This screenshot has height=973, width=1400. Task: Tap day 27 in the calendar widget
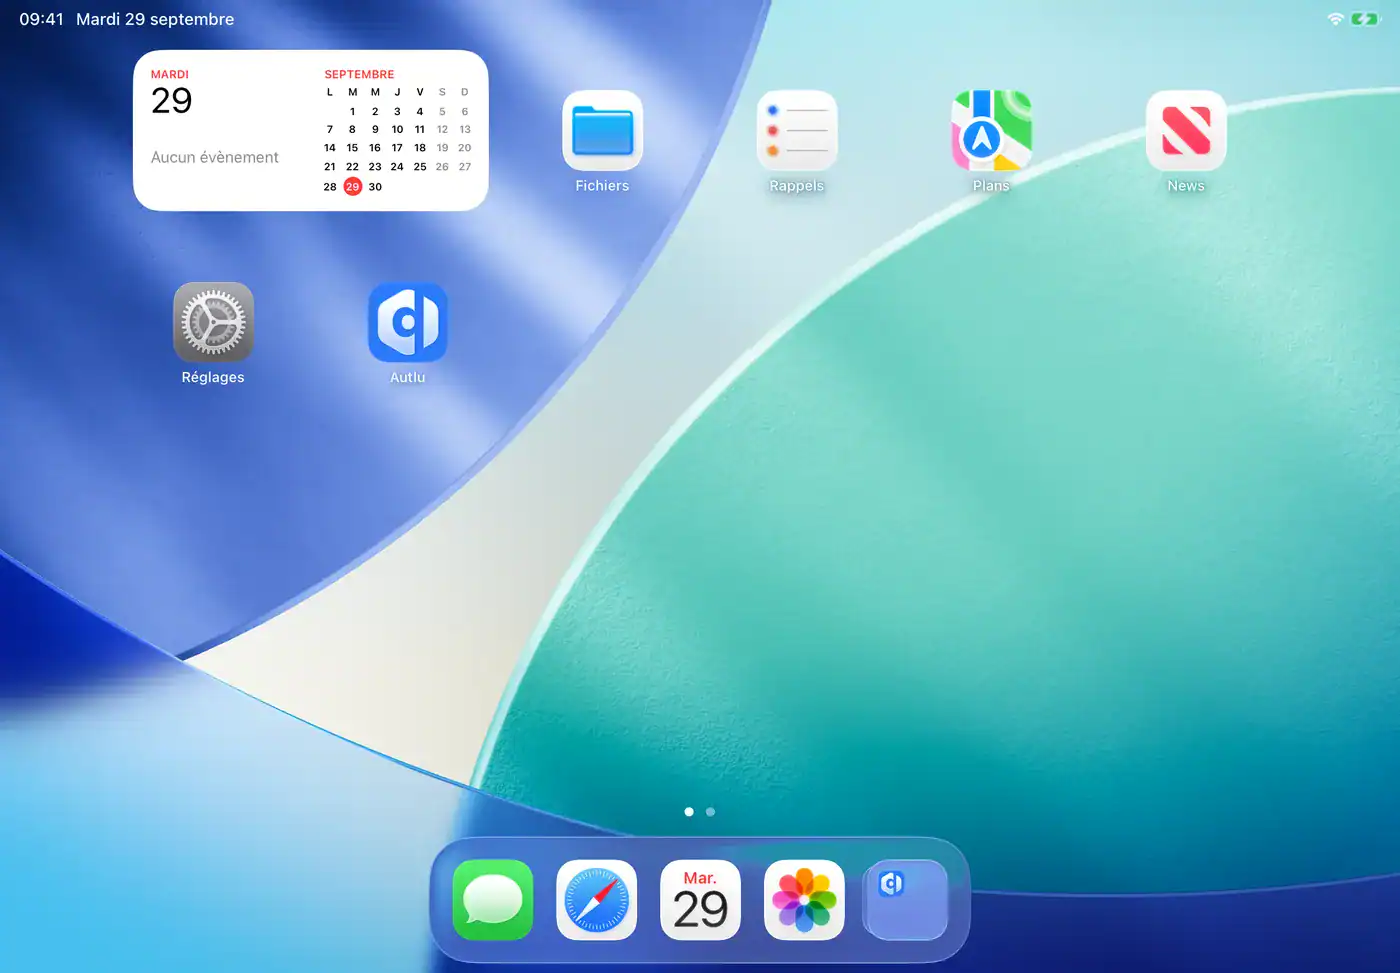(x=465, y=167)
